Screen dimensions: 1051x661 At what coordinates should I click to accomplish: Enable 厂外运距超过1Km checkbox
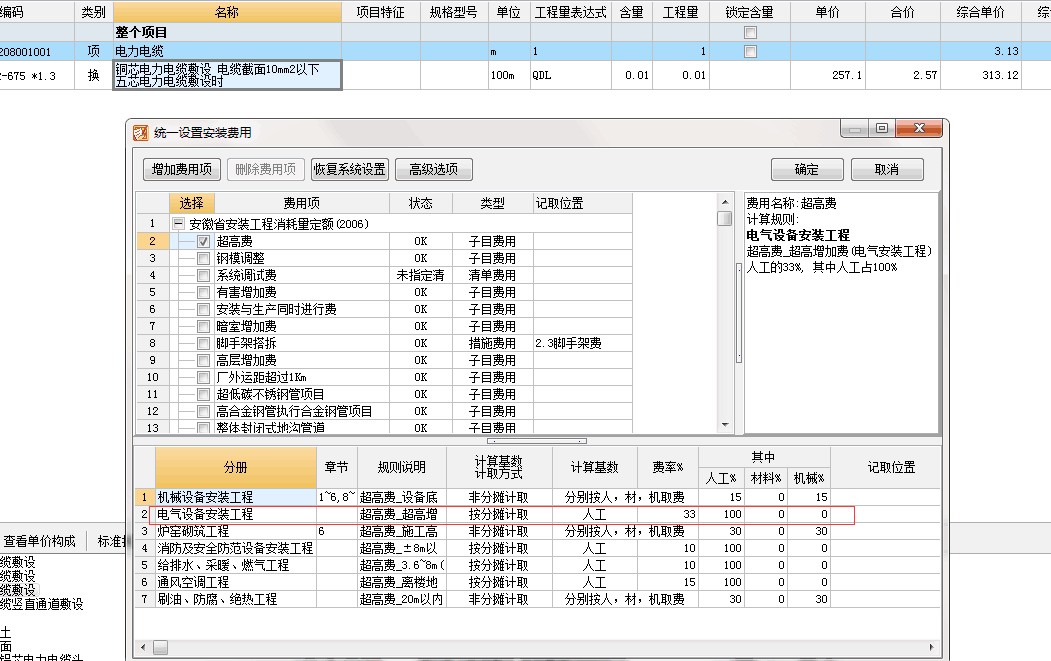point(204,377)
